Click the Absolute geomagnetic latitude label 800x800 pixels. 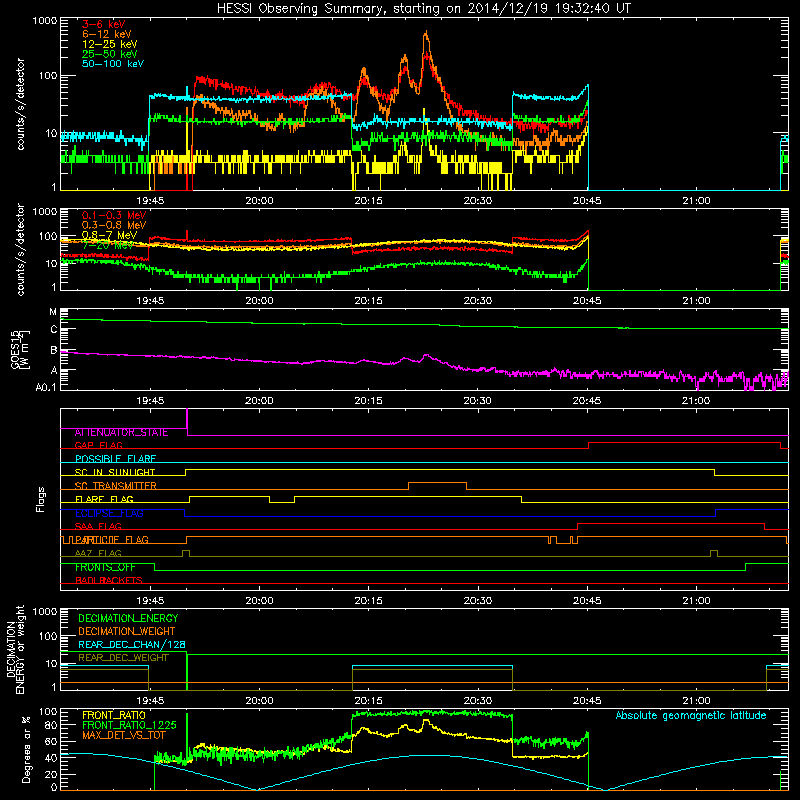click(x=691, y=715)
